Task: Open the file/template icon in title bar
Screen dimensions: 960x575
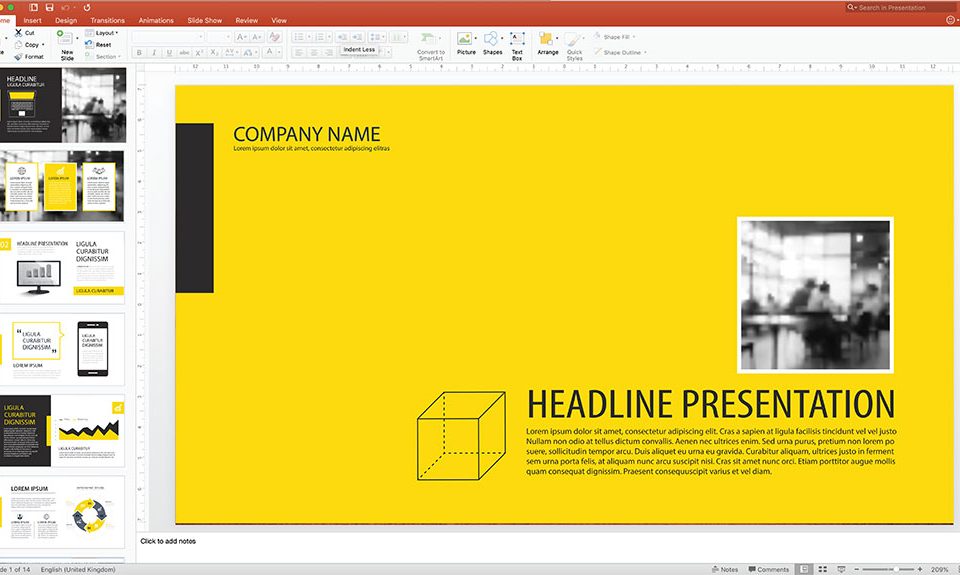Action: [34, 7]
